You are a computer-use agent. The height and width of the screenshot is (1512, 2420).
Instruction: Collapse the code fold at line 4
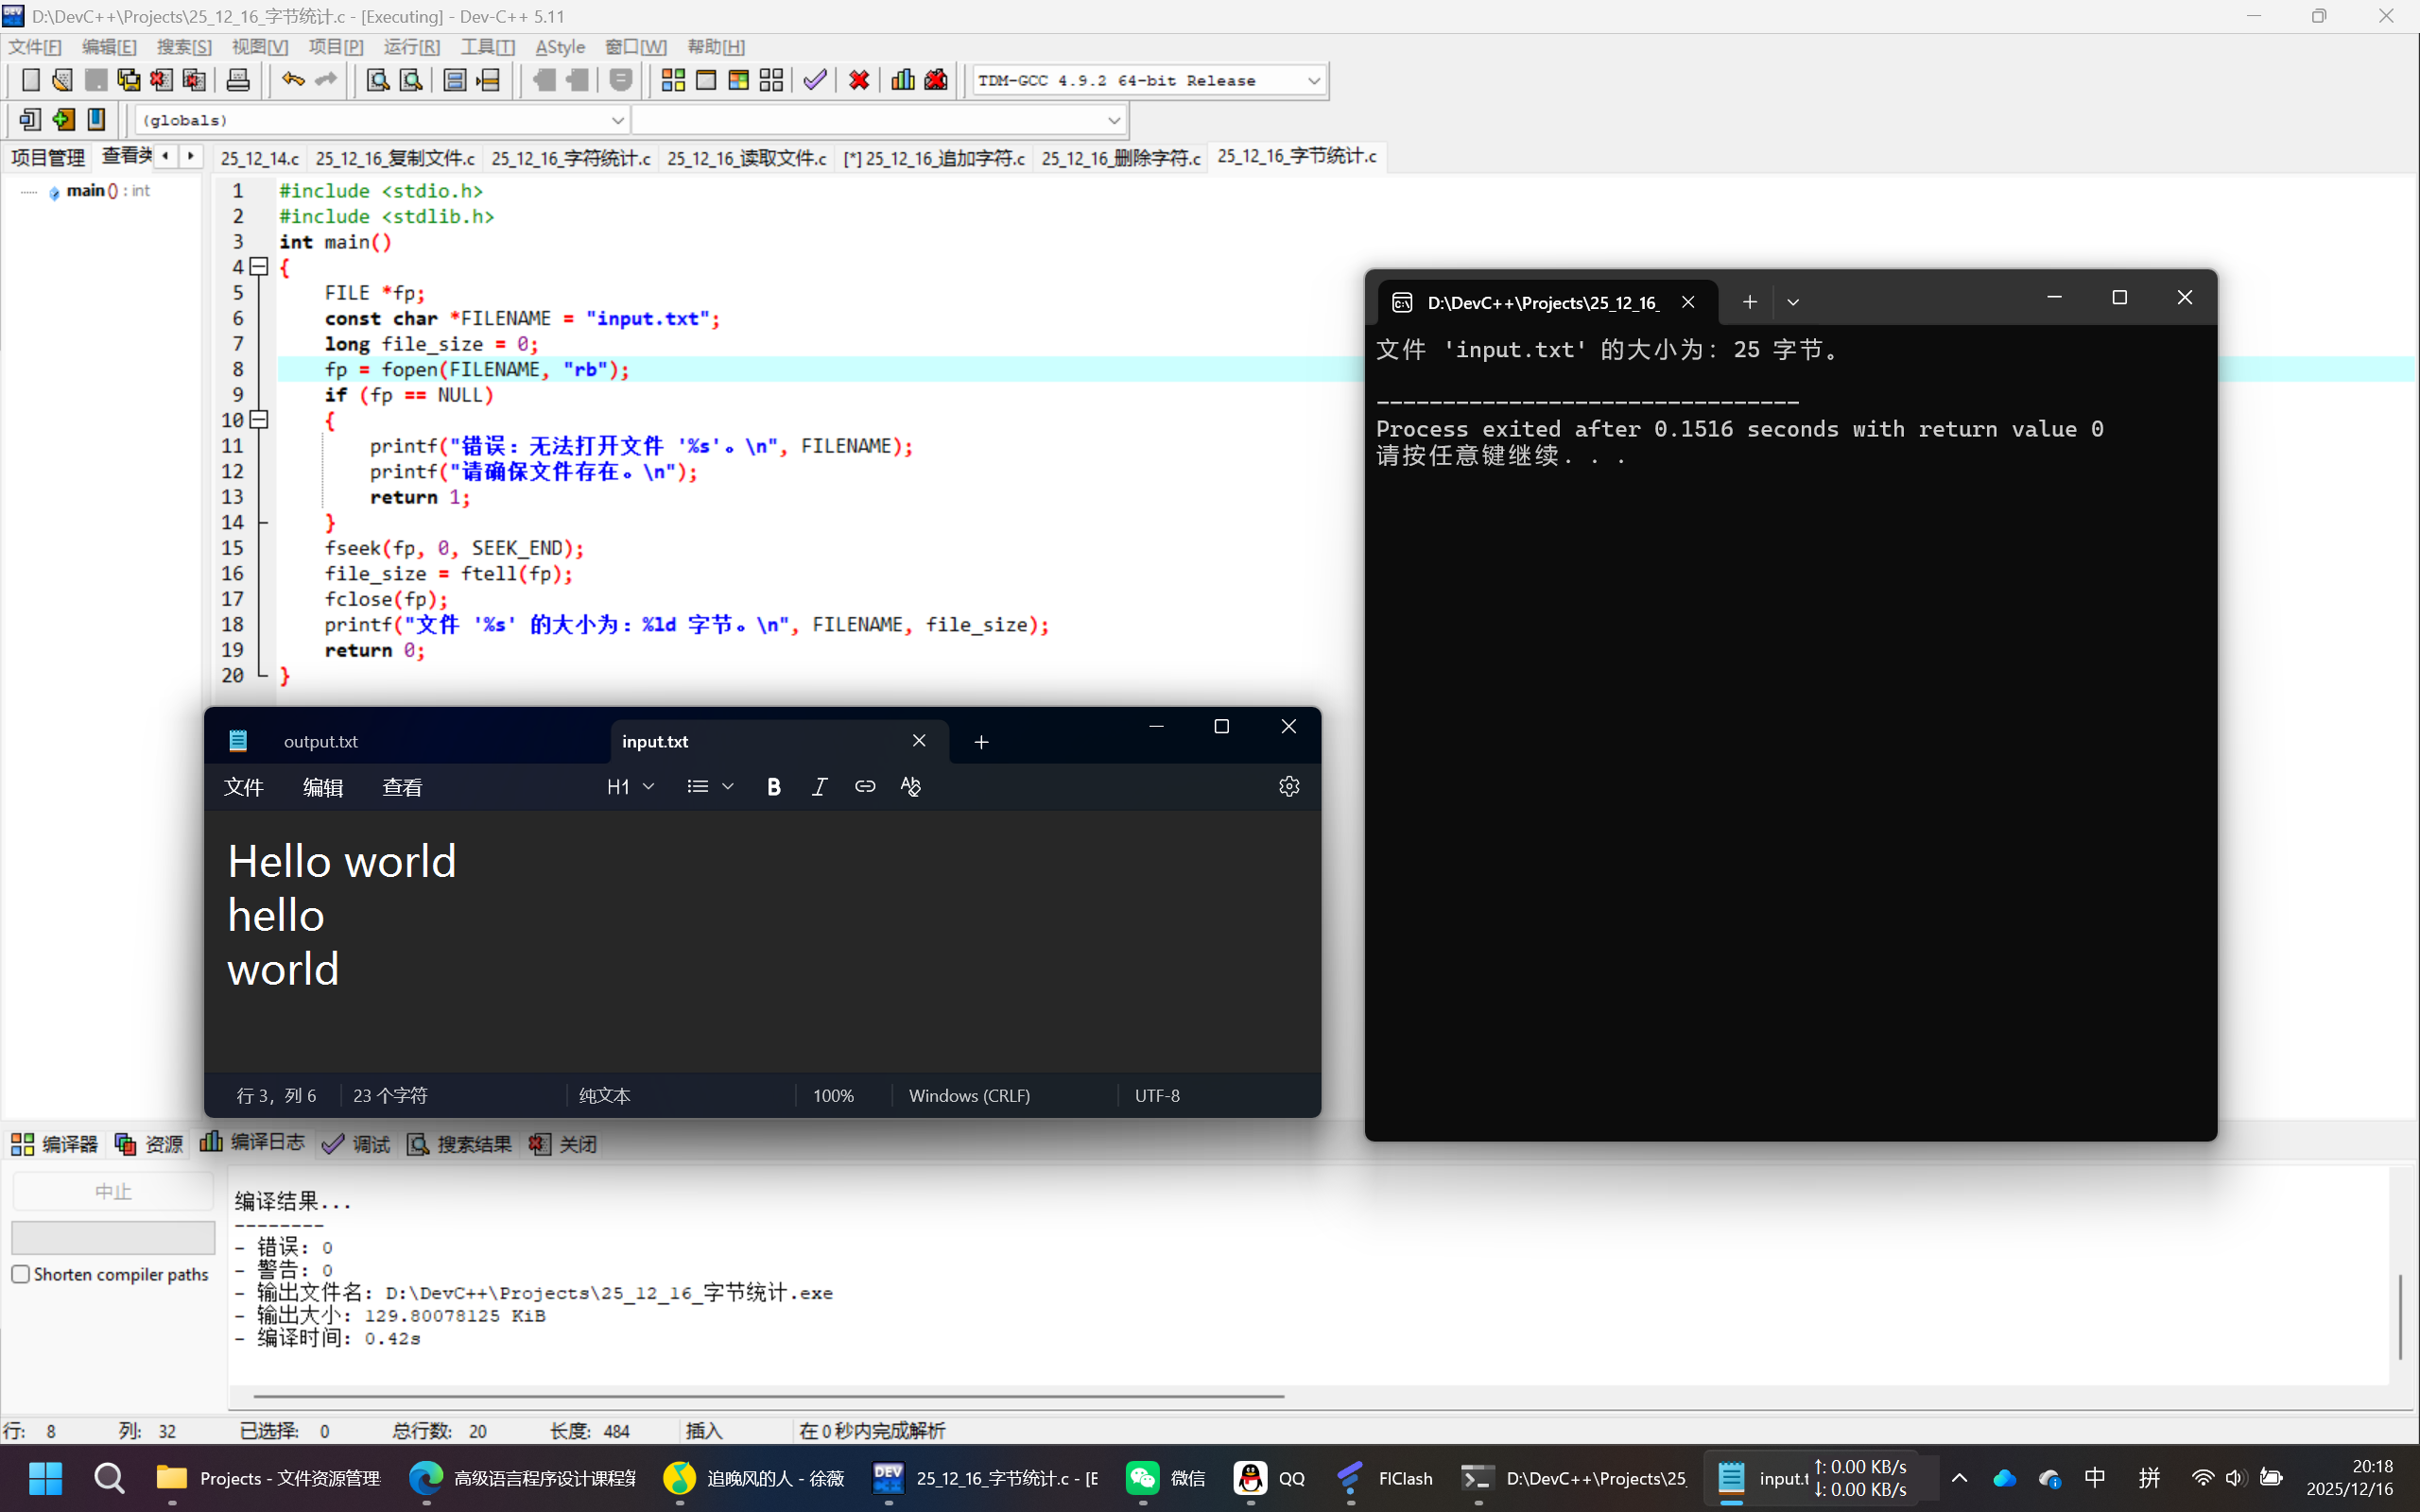coord(259,266)
